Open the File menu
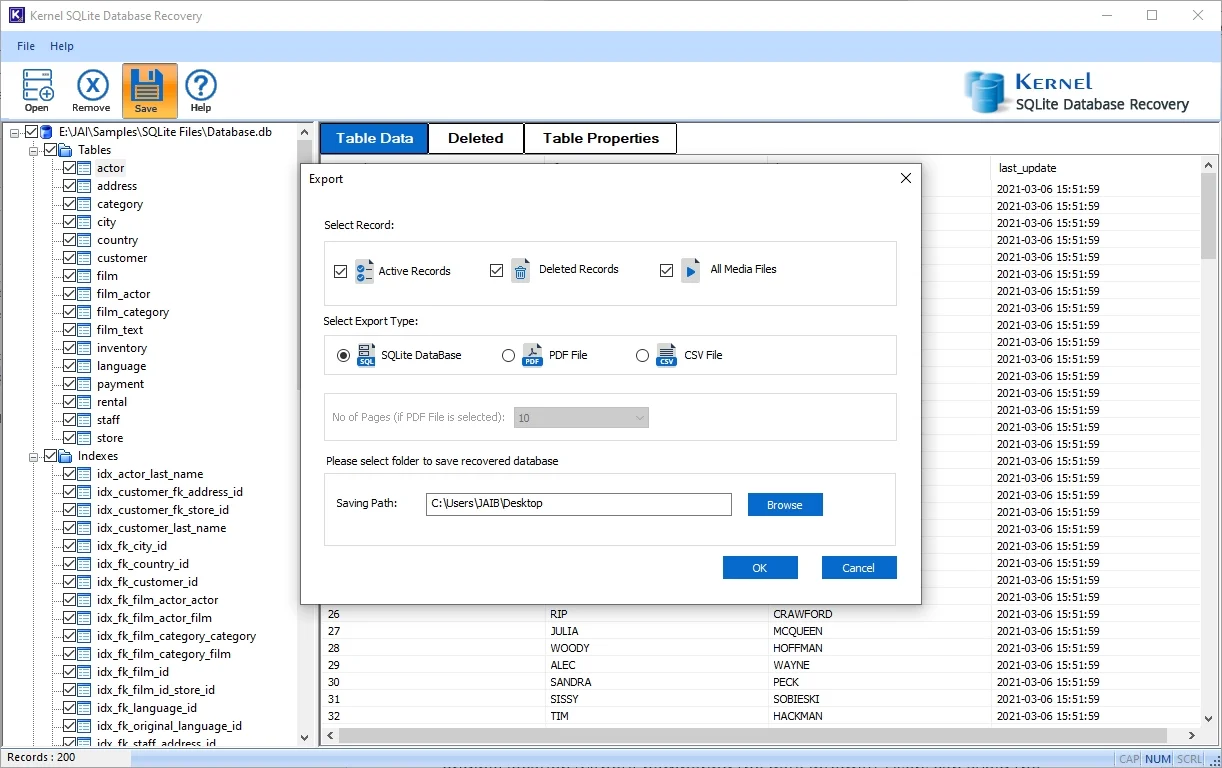This screenshot has width=1222, height=768. click(x=26, y=46)
